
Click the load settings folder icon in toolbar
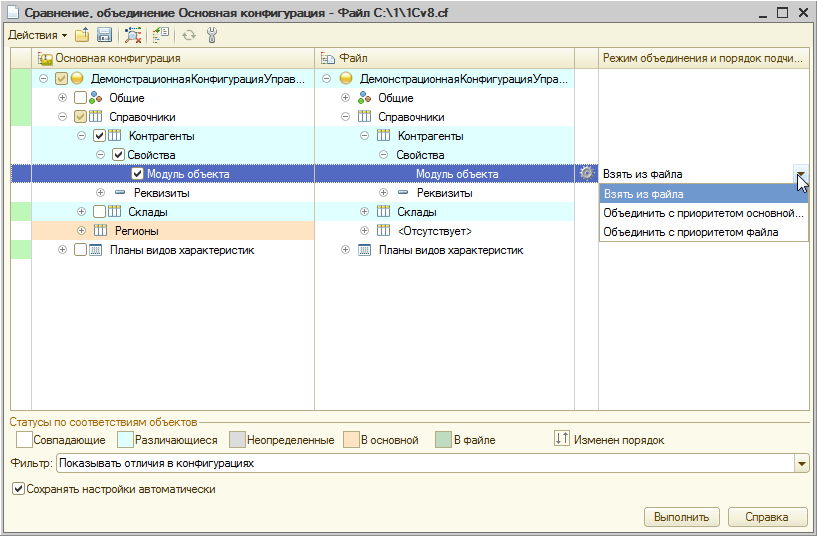[x=82, y=35]
